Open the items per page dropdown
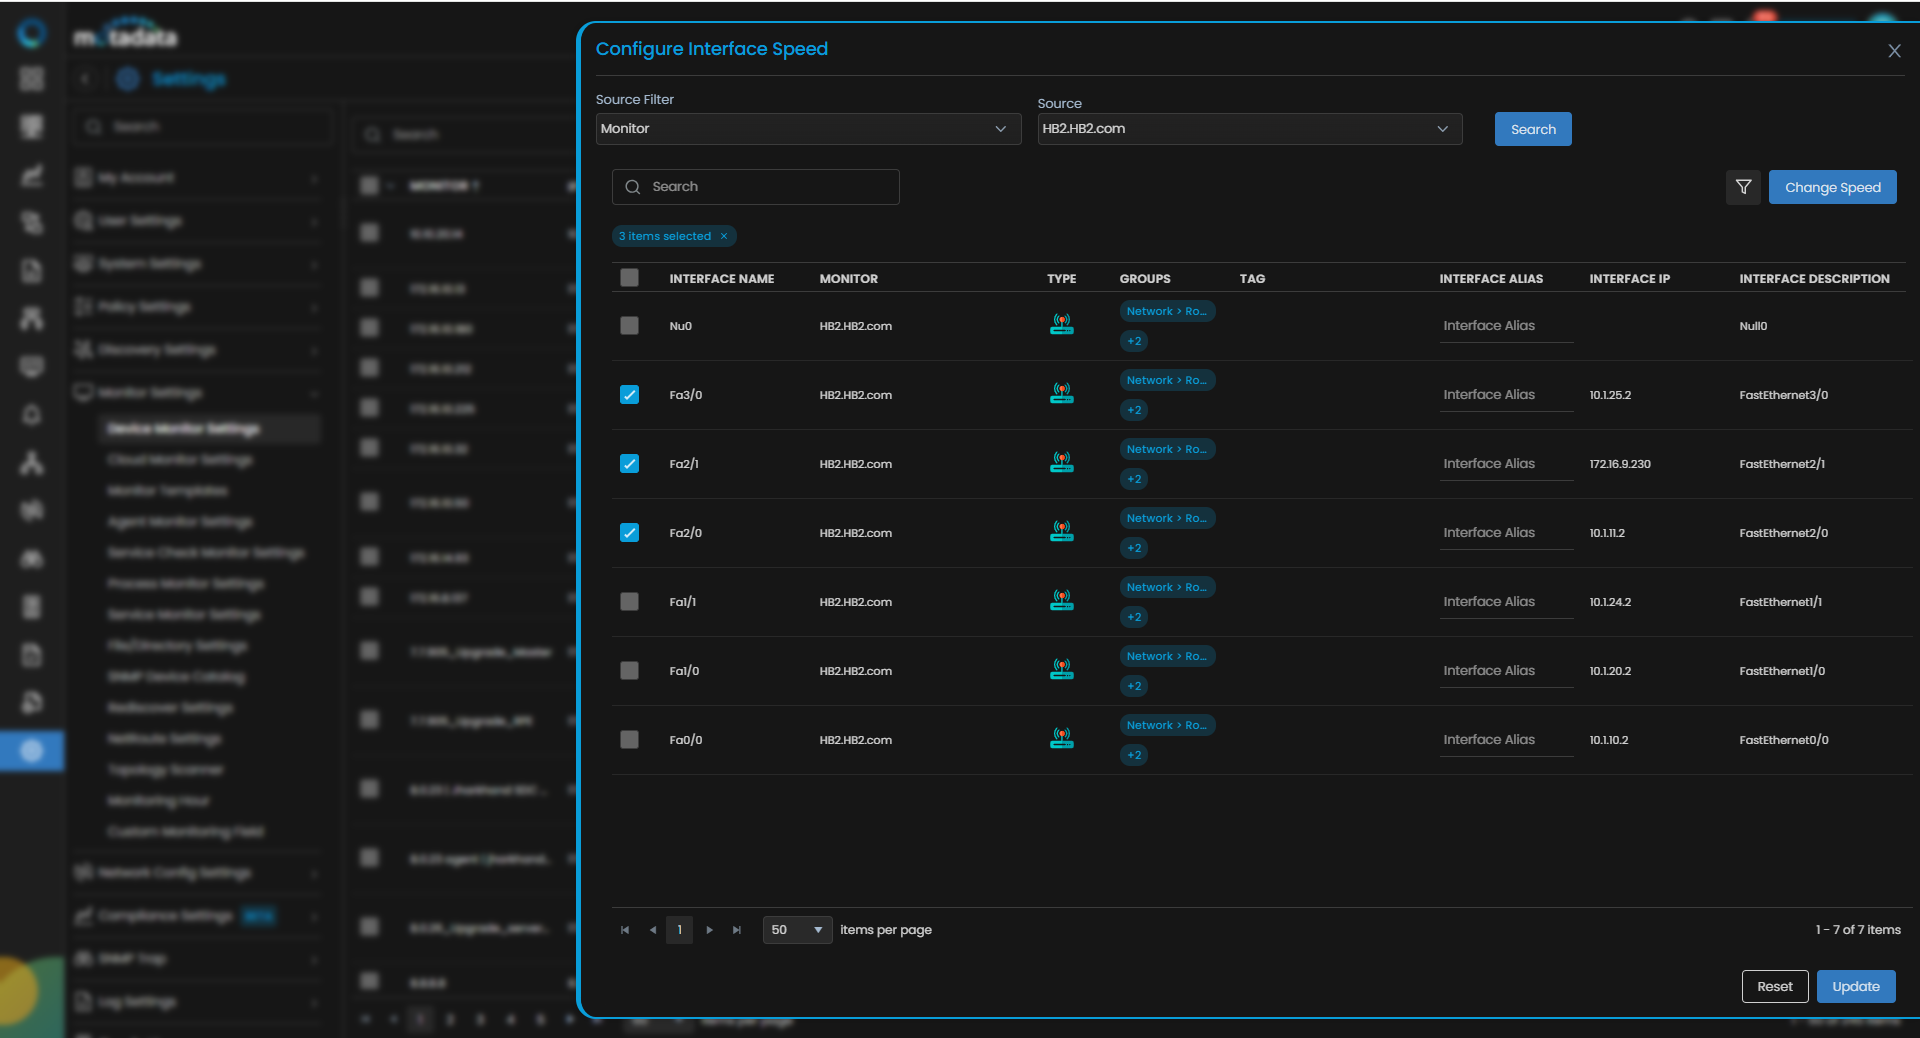Image resolution: width=1920 pixels, height=1038 pixels. tap(797, 930)
